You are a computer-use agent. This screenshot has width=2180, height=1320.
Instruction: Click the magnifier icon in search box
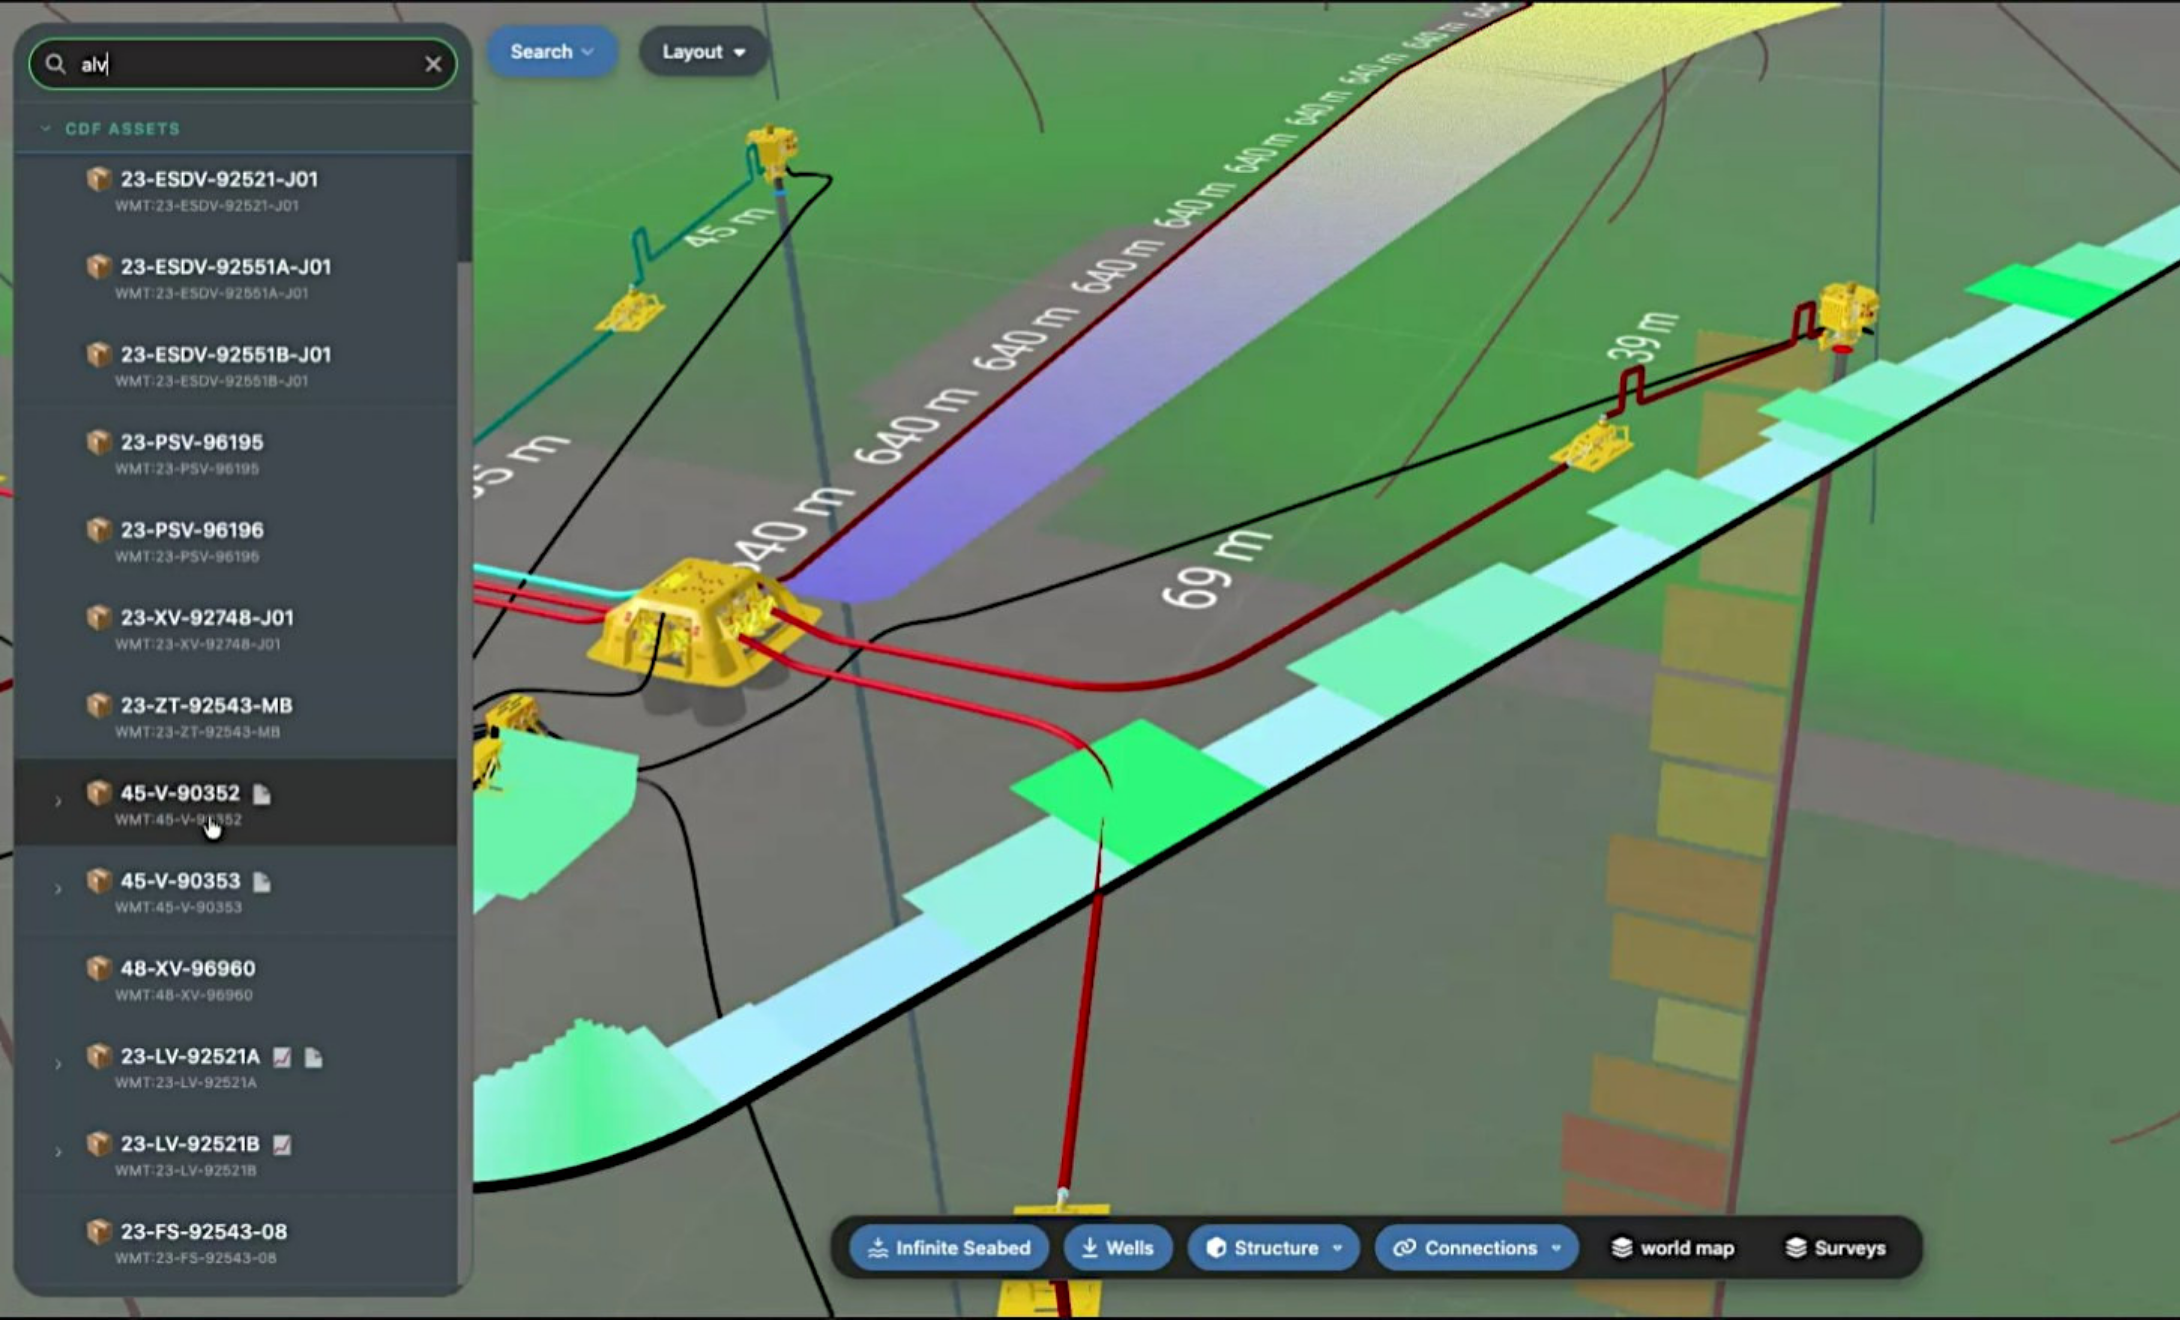(56, 64)
